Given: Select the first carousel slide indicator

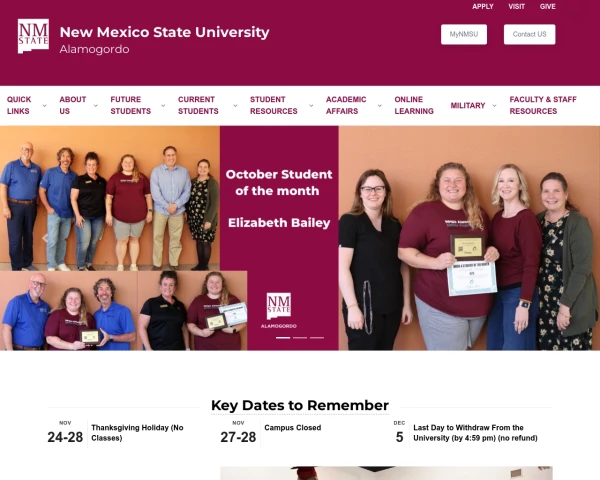Looking at the screenshot, I should click(283, 338).
